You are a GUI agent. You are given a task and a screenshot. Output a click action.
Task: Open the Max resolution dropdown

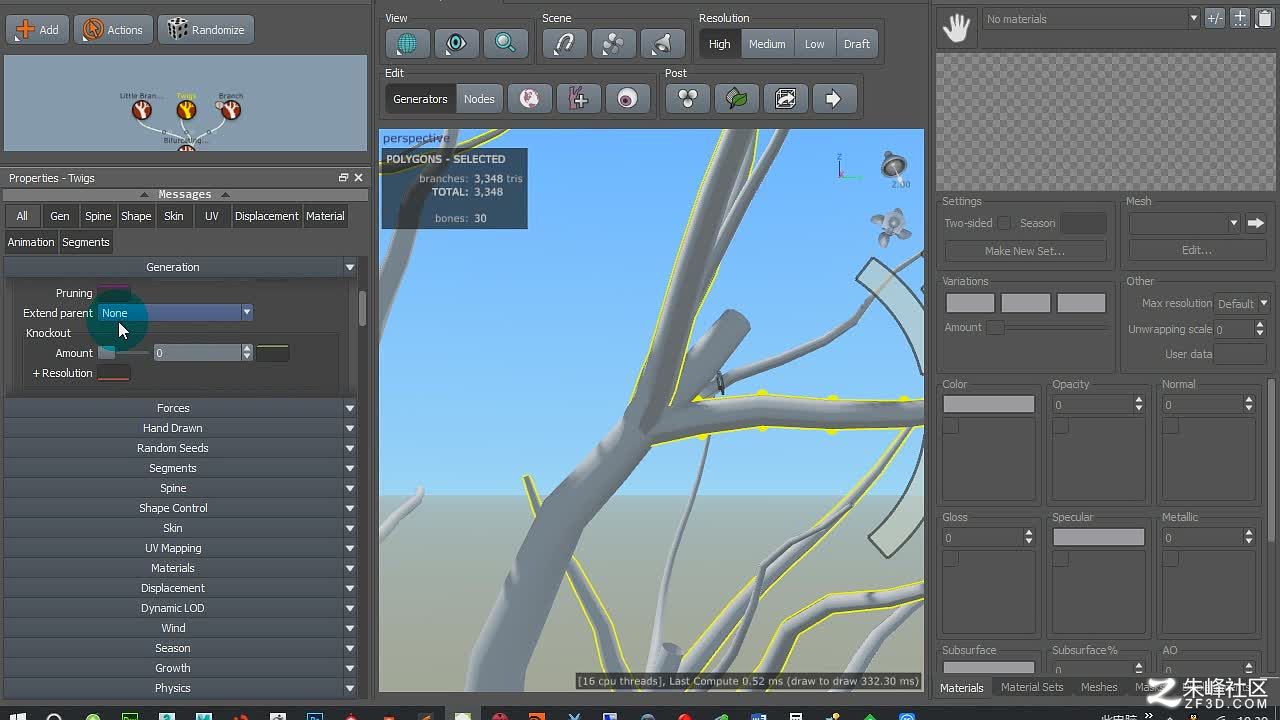[1242, 303]
